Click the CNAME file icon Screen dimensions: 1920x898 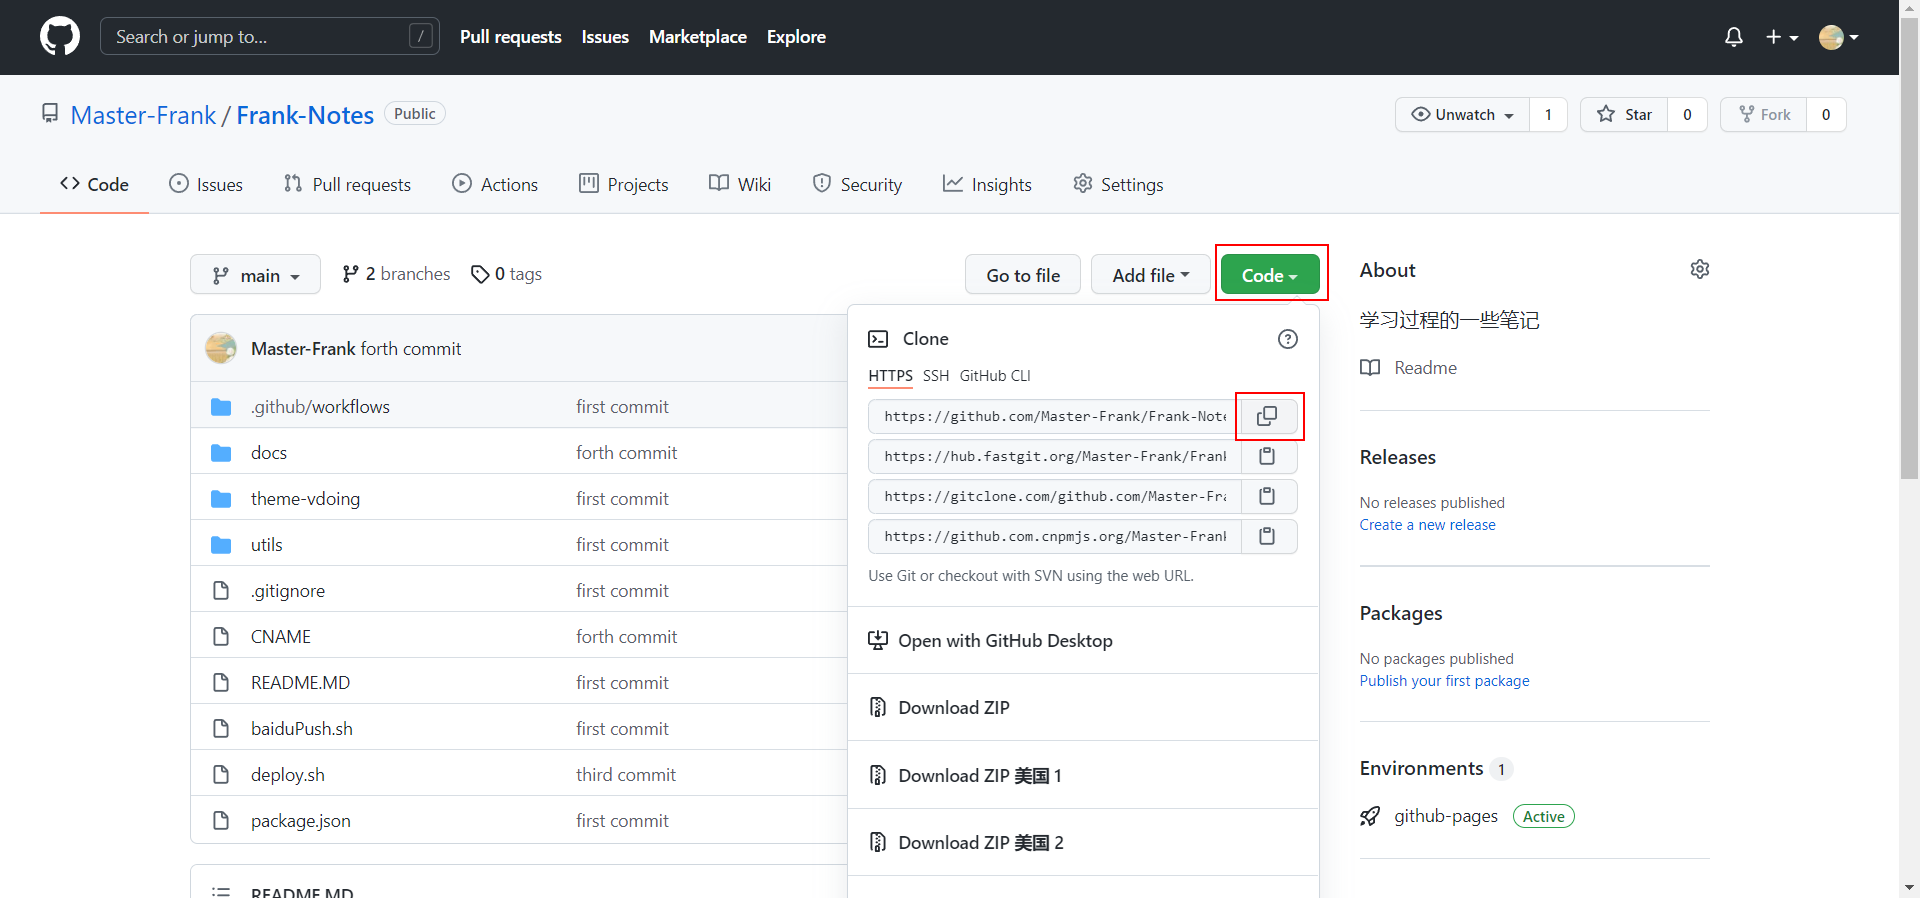point(221,637)
